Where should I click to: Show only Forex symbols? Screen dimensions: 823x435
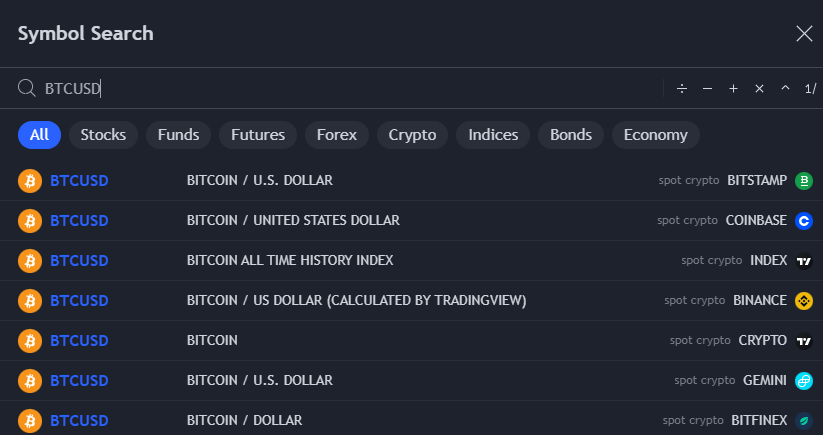point(336,135)
